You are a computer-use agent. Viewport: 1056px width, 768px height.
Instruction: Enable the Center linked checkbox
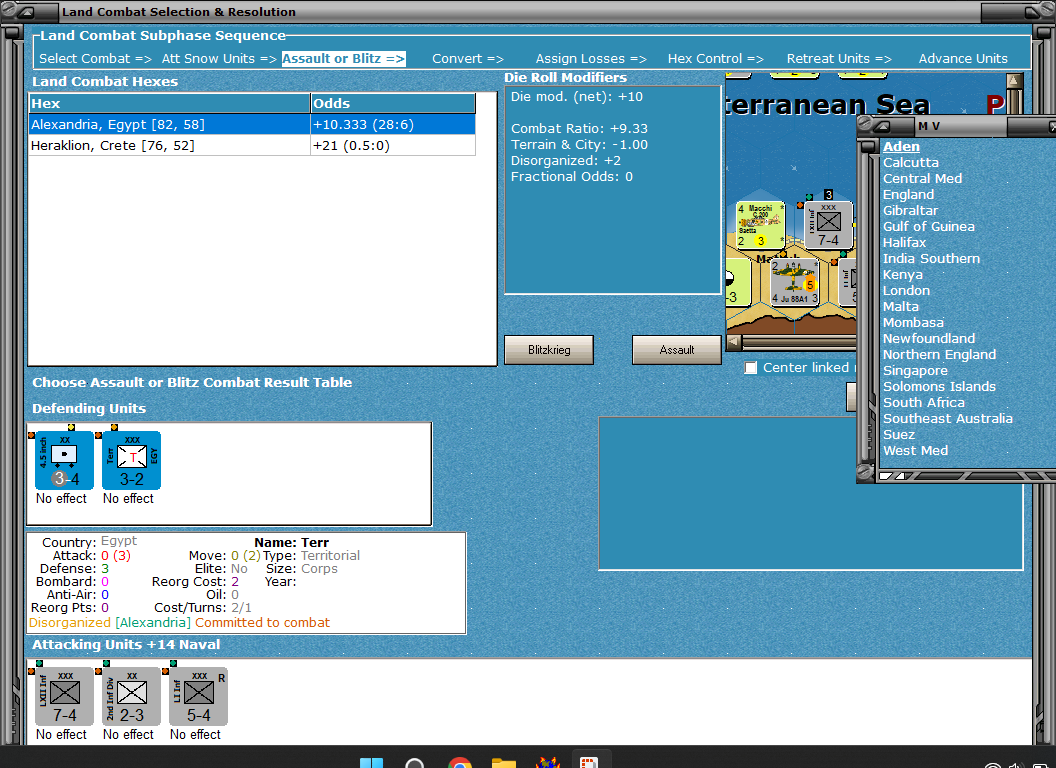pos(750,368)
